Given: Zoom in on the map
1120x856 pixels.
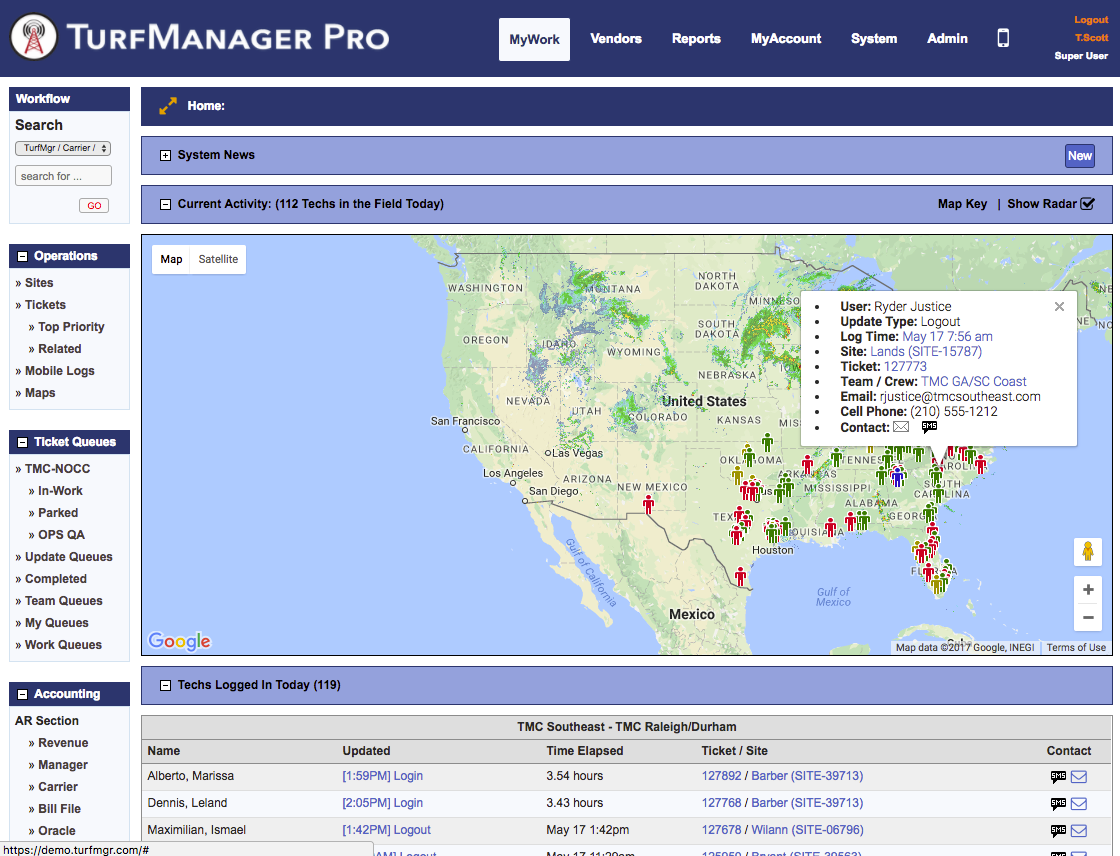Looking at the screenshot, I should (1088, 589).
